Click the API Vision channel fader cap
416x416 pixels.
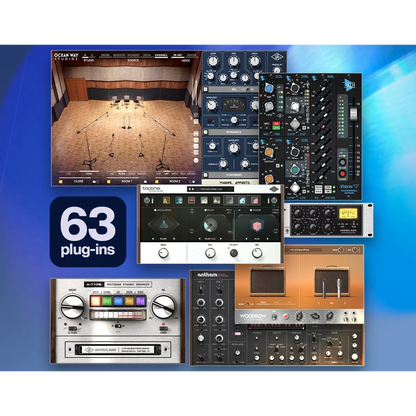354,114
